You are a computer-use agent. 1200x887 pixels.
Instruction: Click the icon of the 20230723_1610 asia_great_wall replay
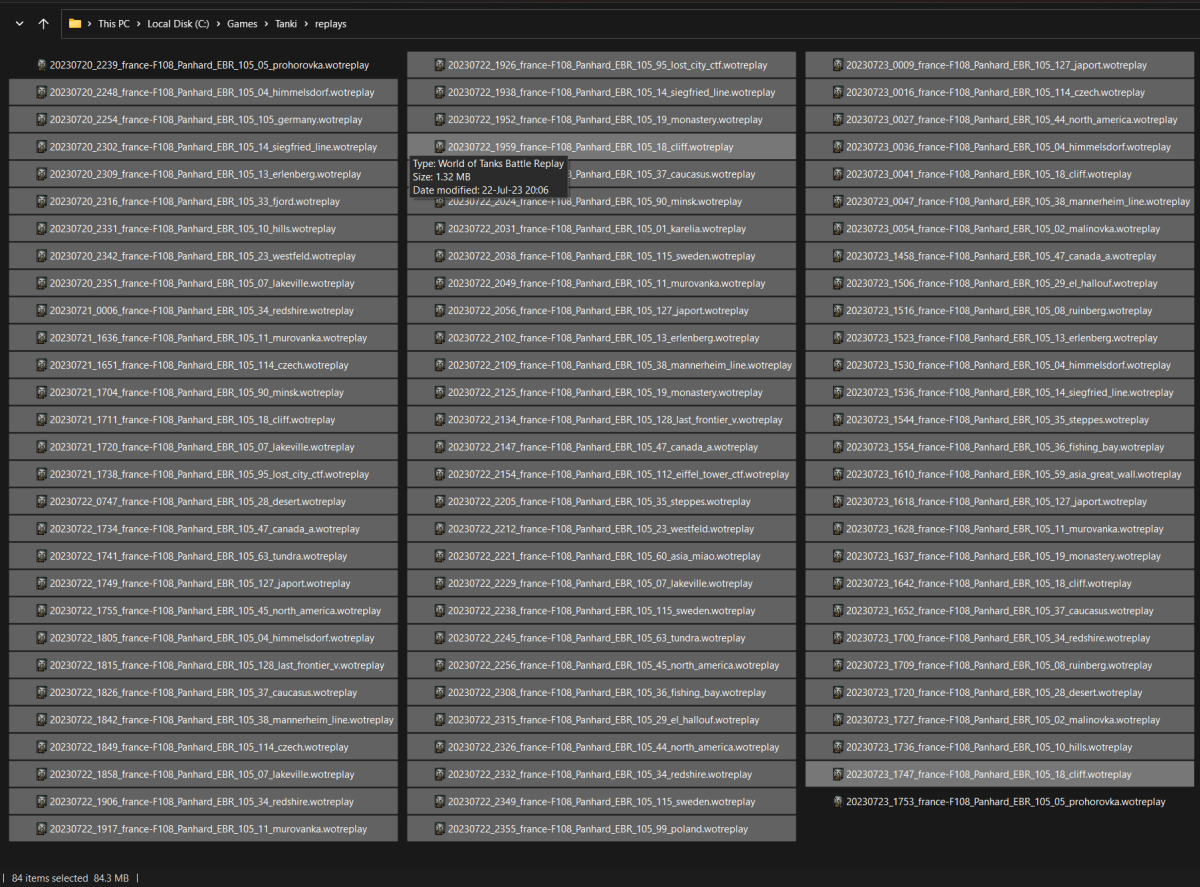click(x=837, y=474)
